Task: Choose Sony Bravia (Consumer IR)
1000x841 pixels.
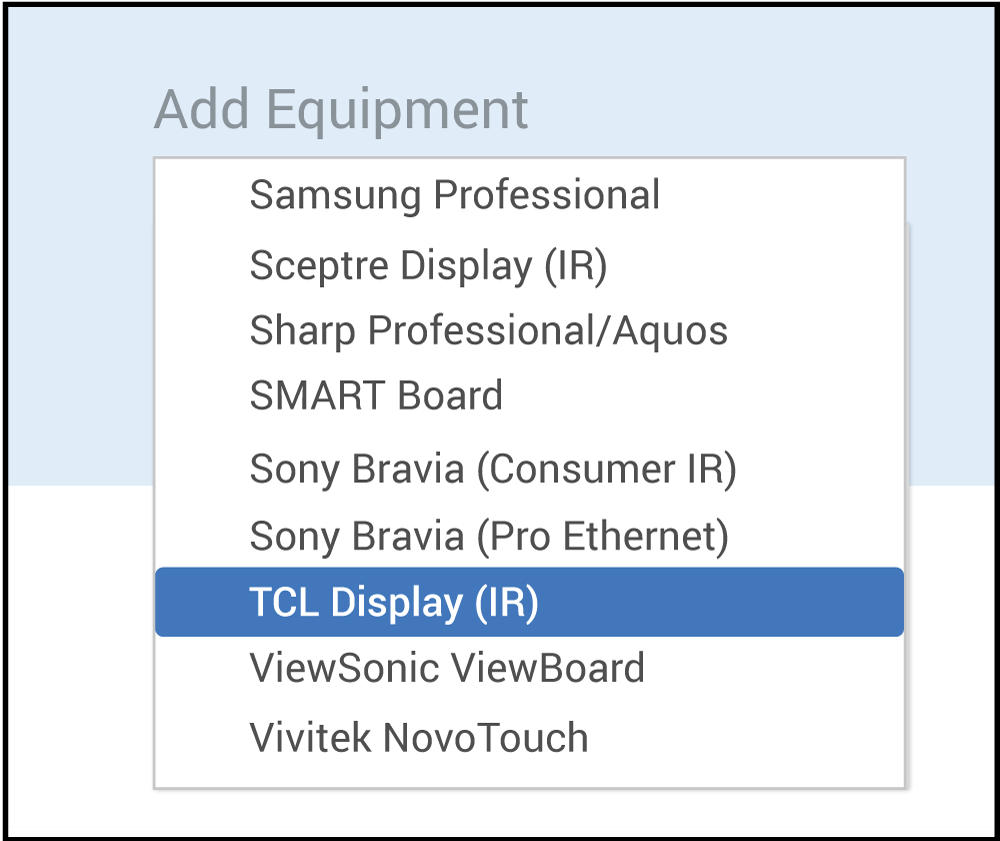Action: [x=493, y=469]
